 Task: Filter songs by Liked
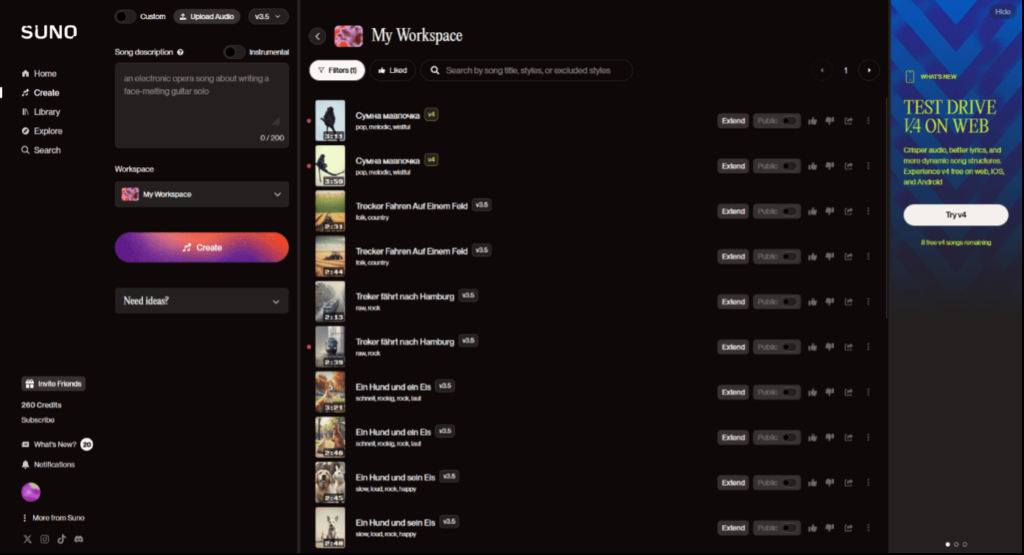[392, 71]
